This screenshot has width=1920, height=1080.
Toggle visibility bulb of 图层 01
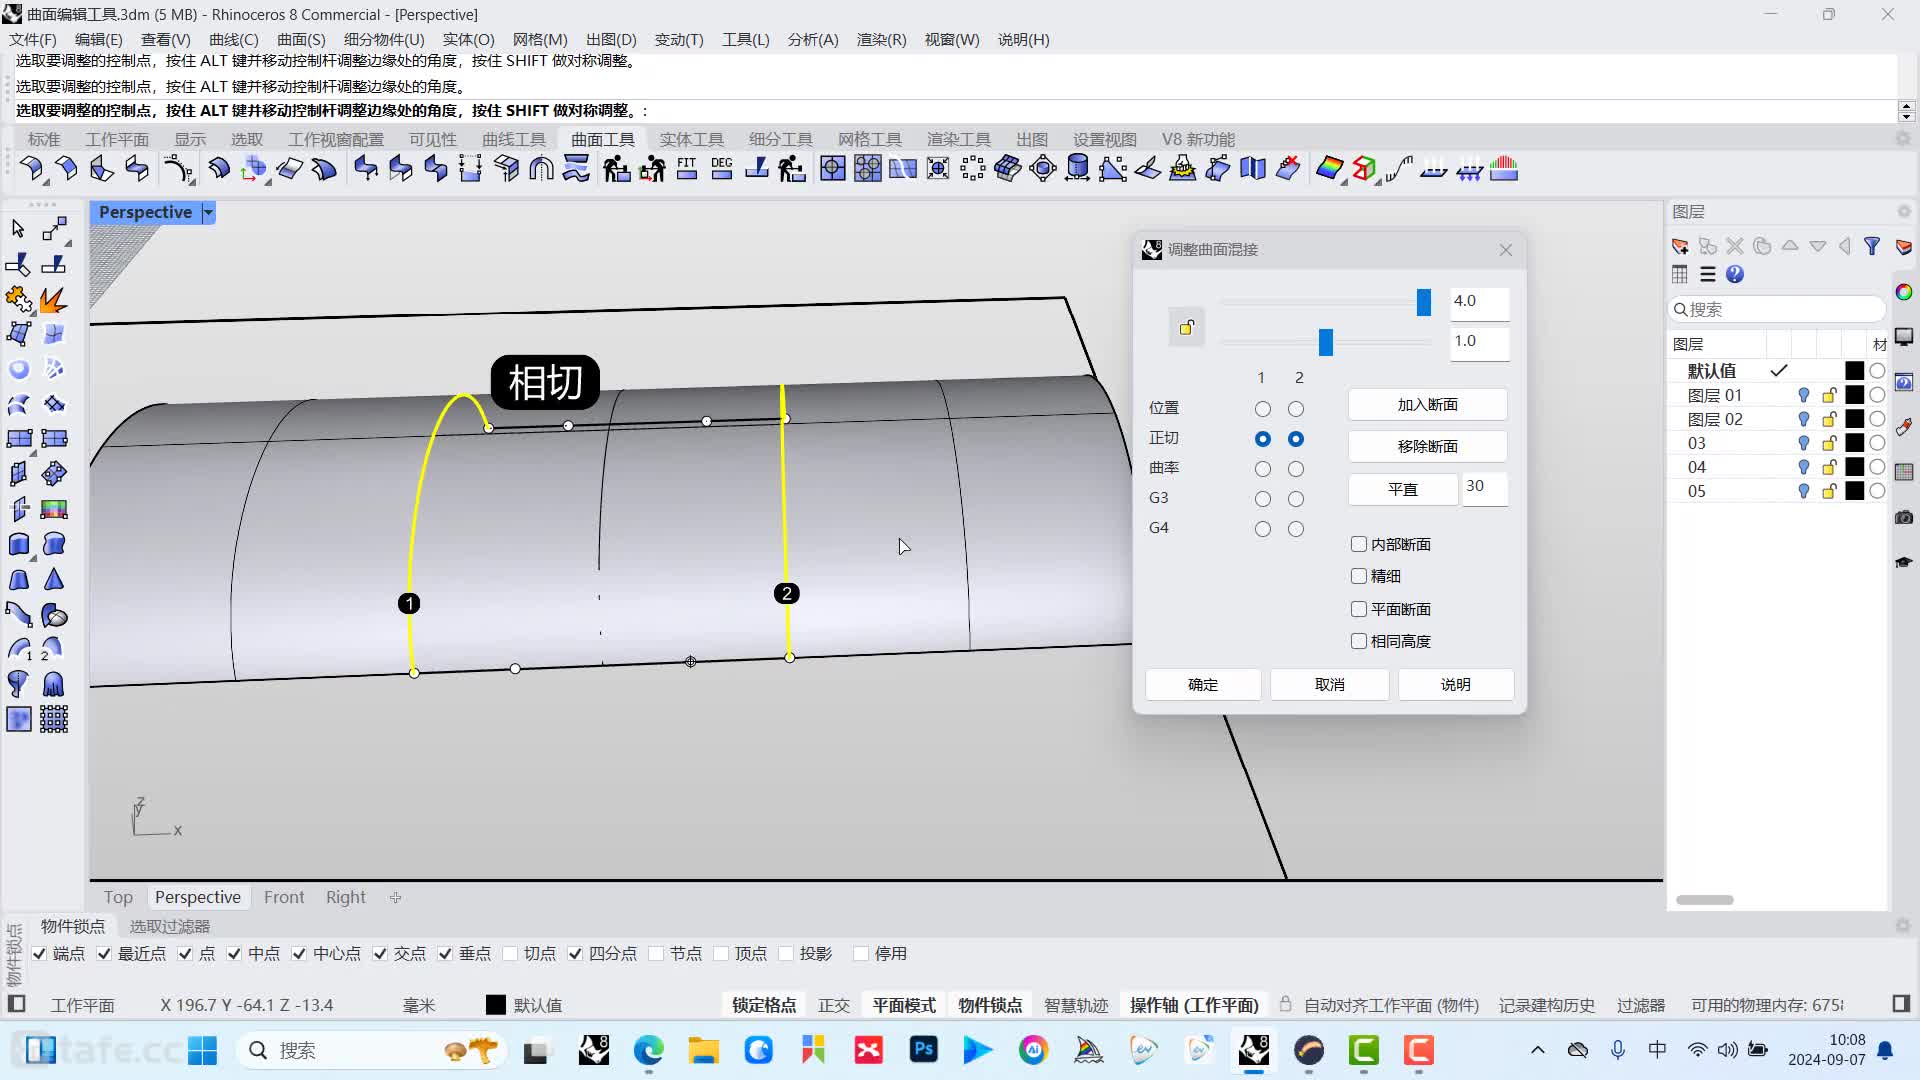pos(1804,395)
